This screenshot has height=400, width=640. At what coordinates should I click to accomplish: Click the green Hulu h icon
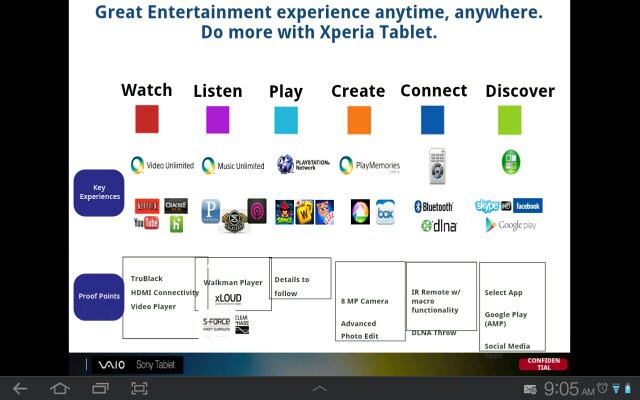point(176,224)
